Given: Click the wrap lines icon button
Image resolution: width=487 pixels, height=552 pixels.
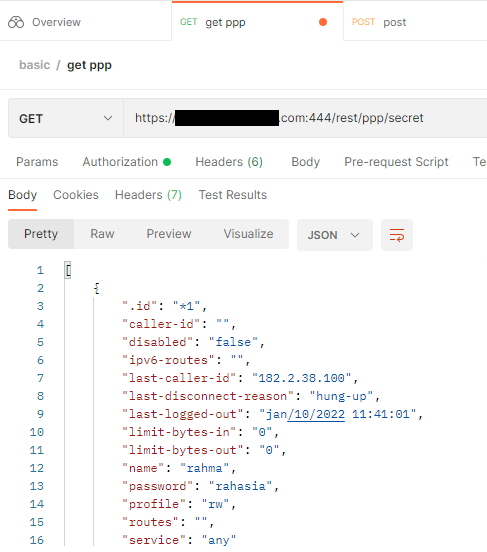Looking at the screenshot, I should click(x=397, y=235).
